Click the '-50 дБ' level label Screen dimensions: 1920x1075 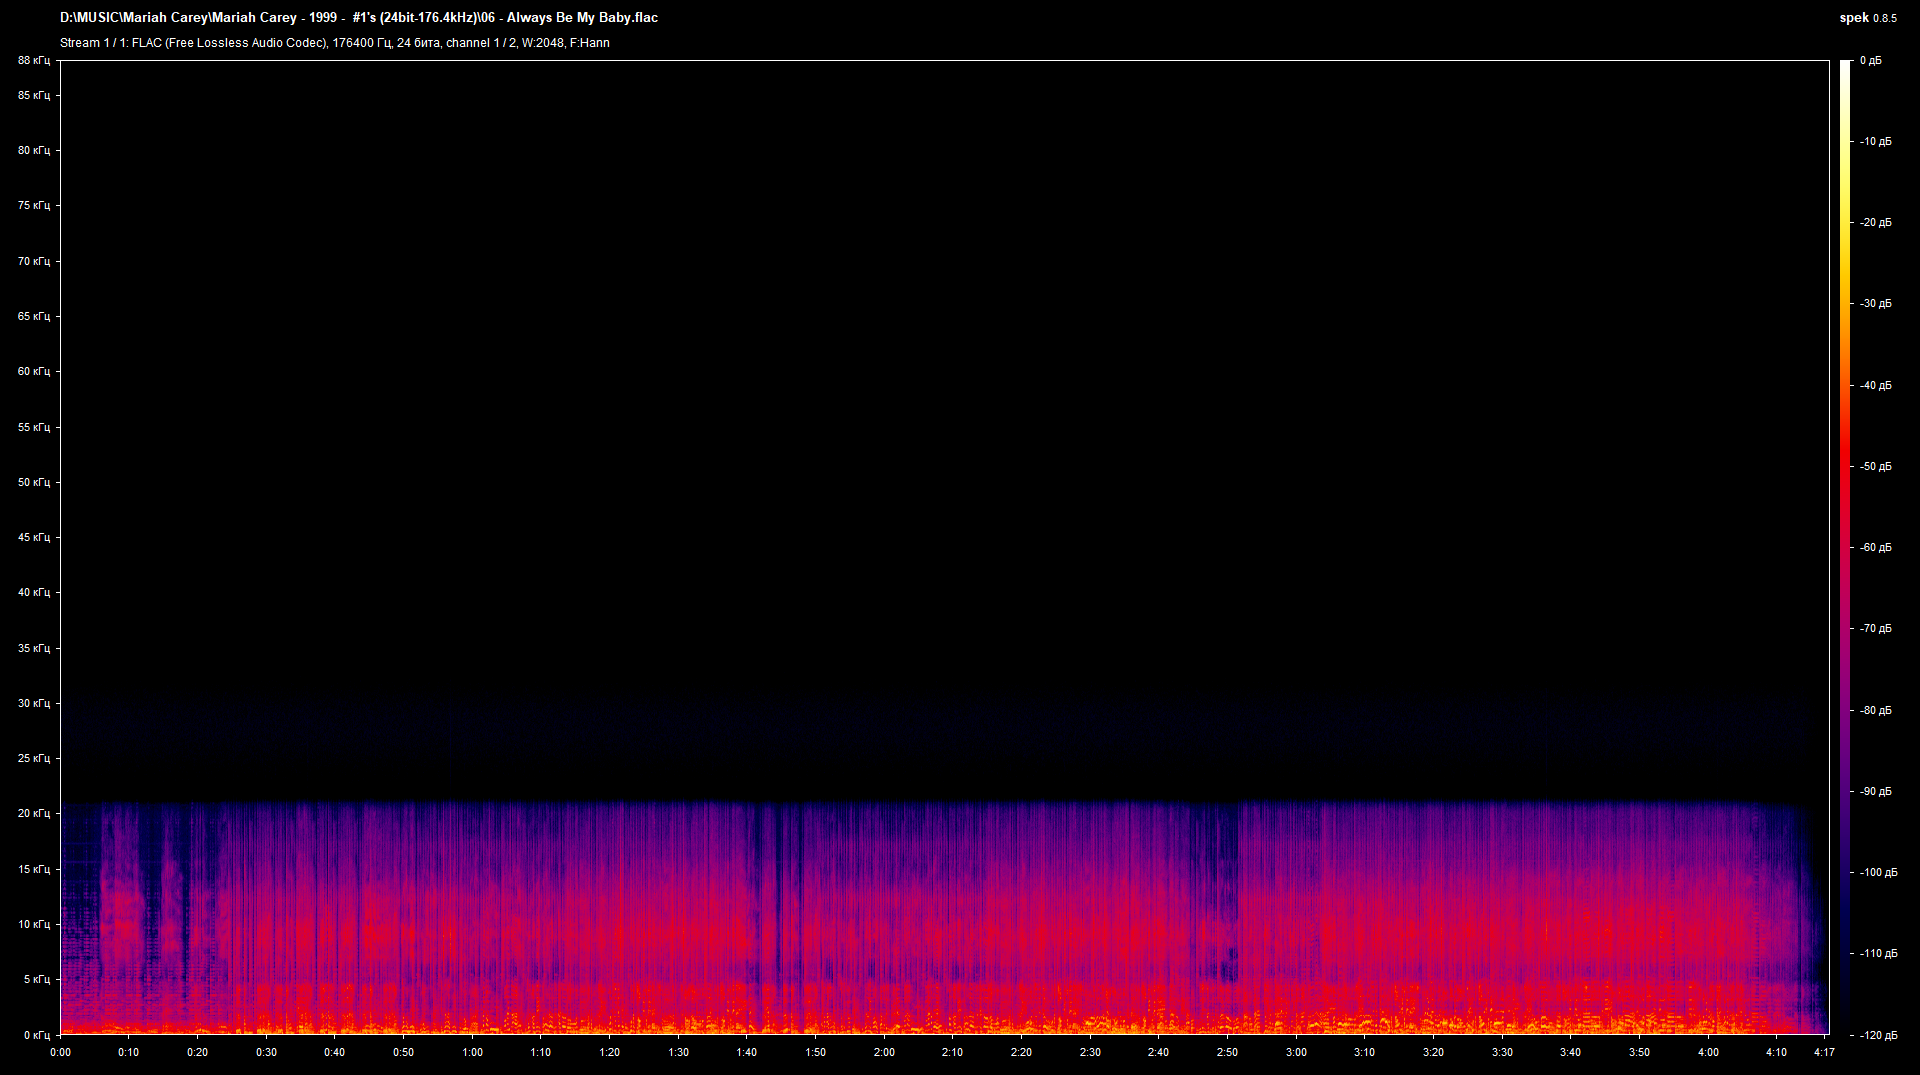[x=1876, y=467]
